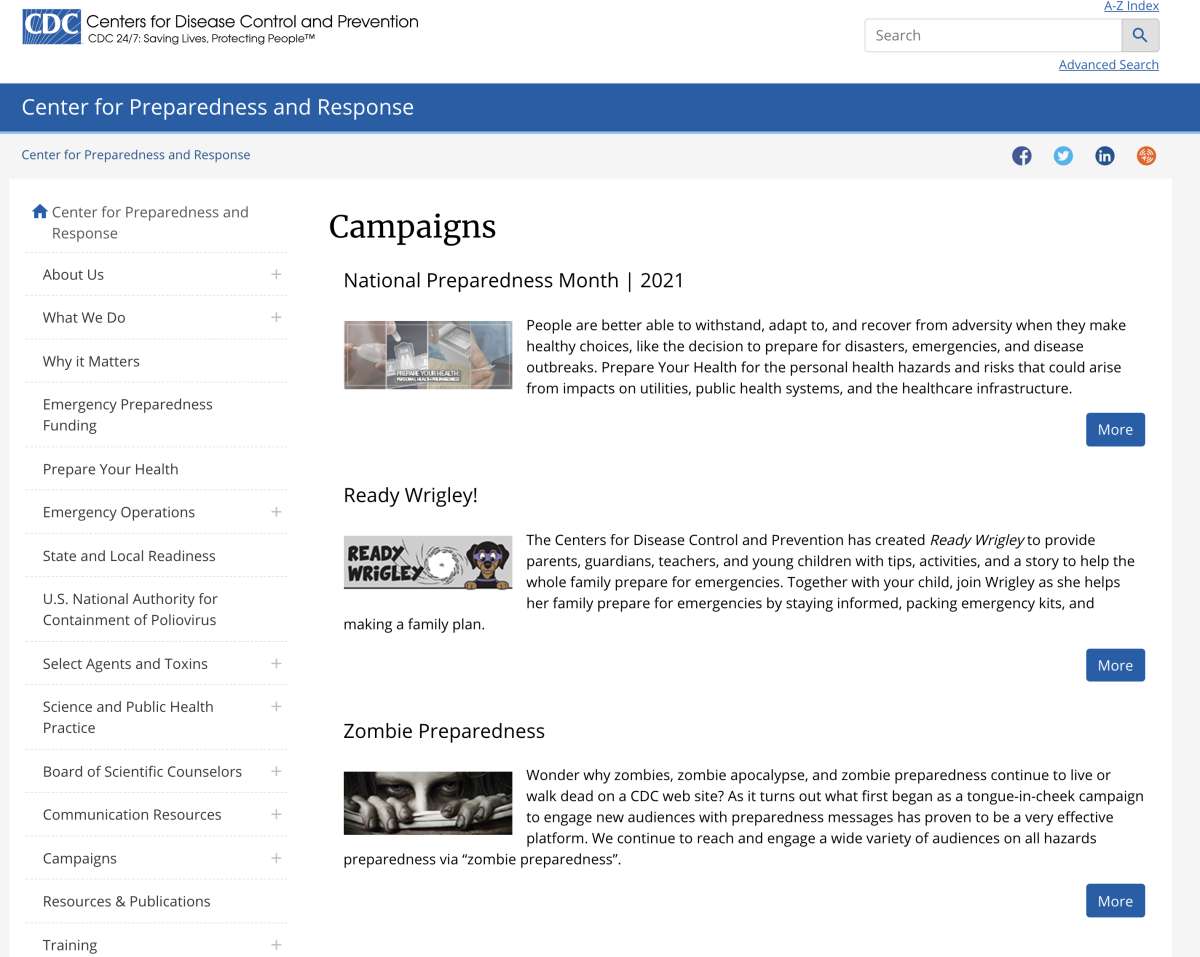Open Training sidebar link
1200x957 pixels.
[70, 945]
